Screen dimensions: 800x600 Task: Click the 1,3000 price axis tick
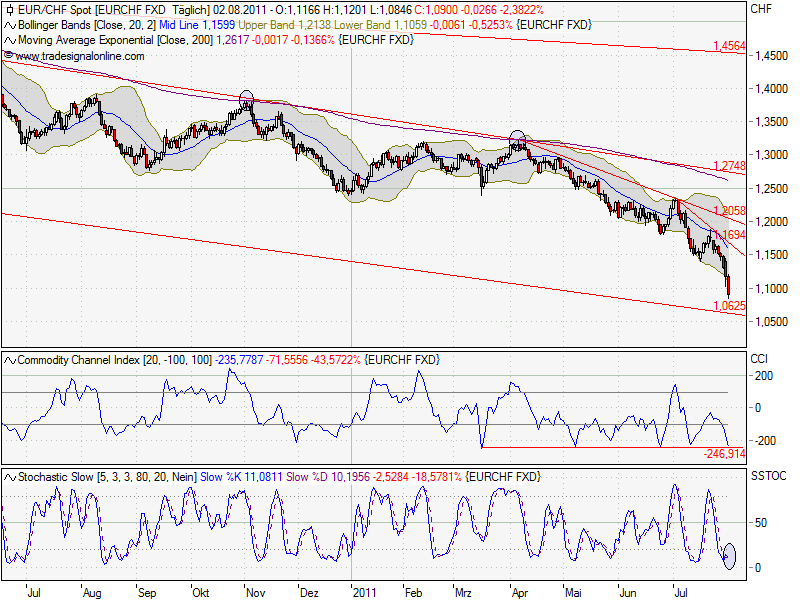pyautogui.click(x=771, y=156)
